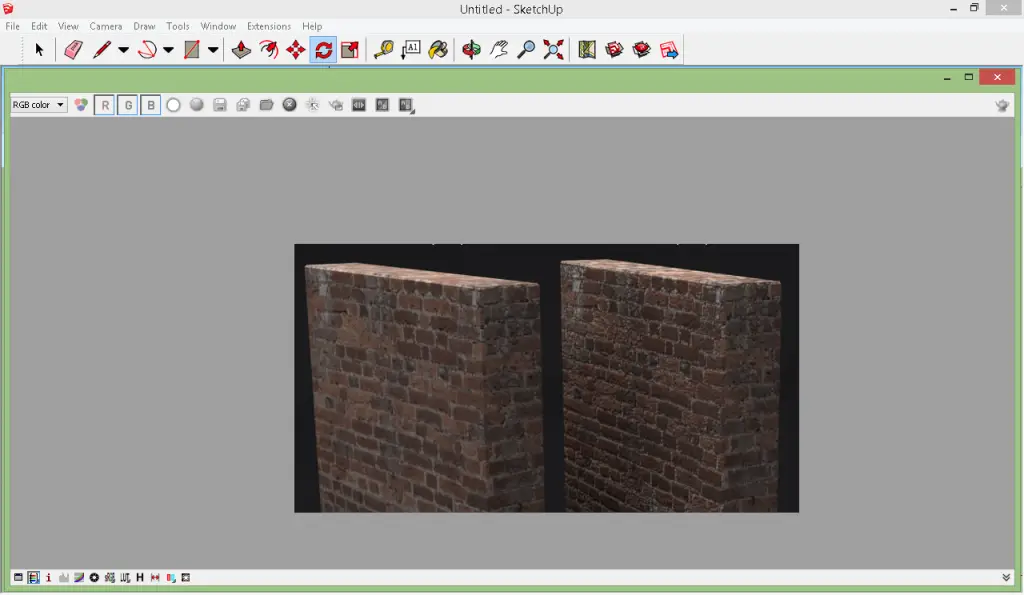Activate the Tape Measure tool
Screen dimensions: 1024x595
(383, 48)
